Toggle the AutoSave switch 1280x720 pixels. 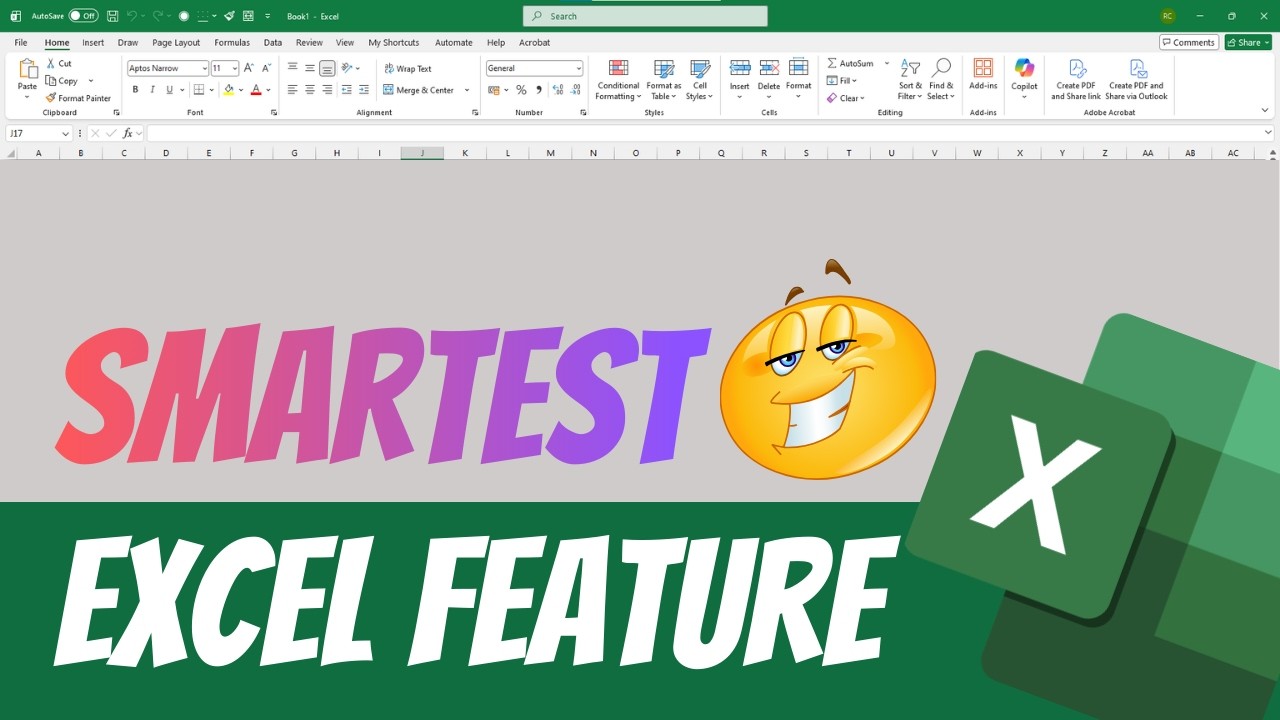(x=83, y=16)
